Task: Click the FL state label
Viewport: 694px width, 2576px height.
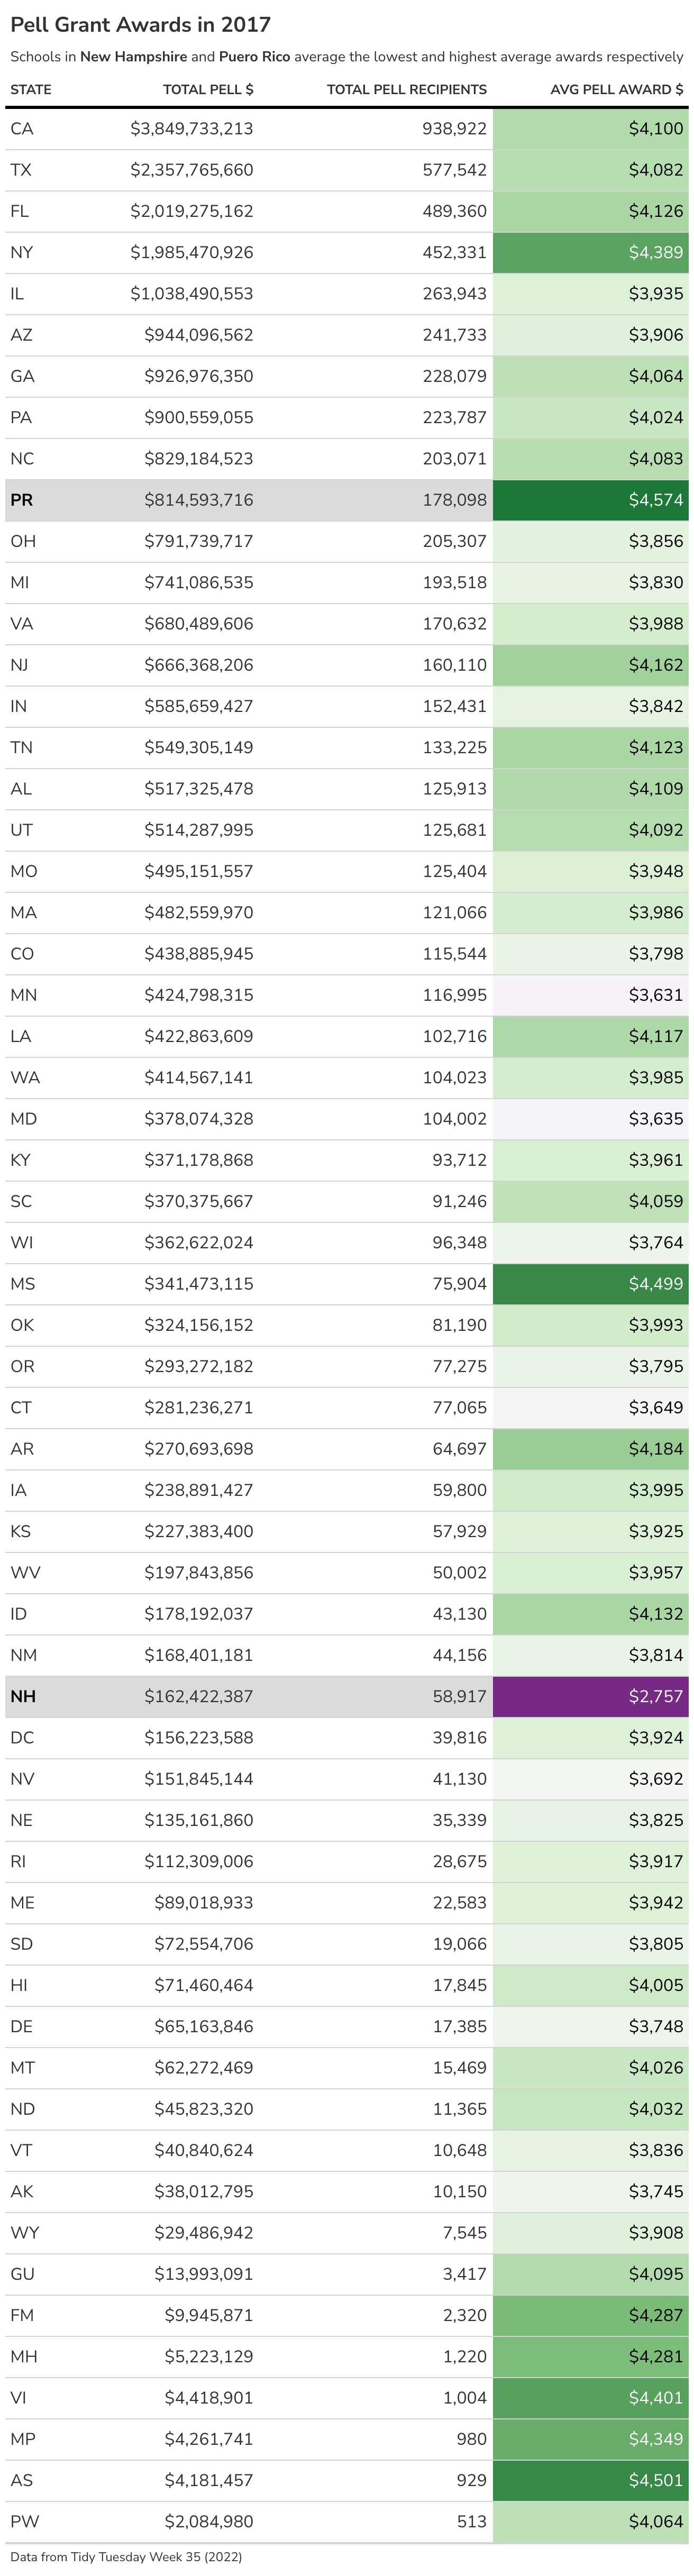Action: [x=19, y=211]
